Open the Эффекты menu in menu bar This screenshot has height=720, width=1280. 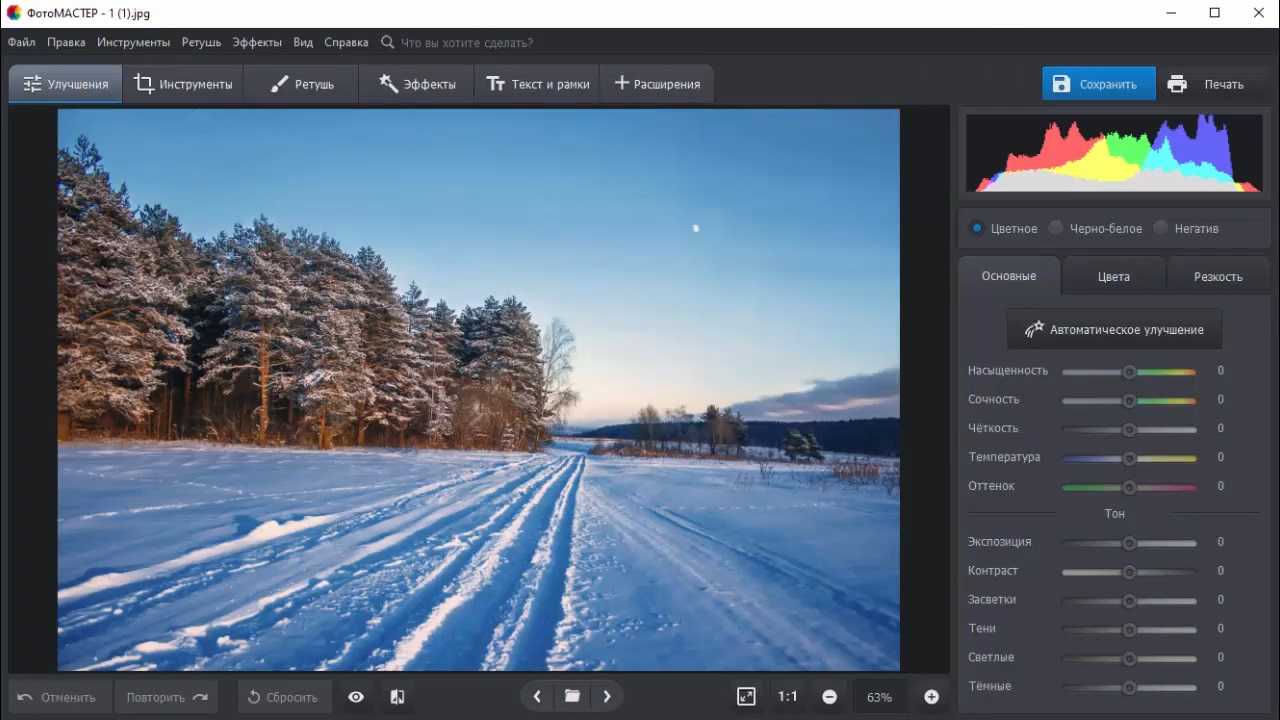pyautogui.click(x=257, y=43)
